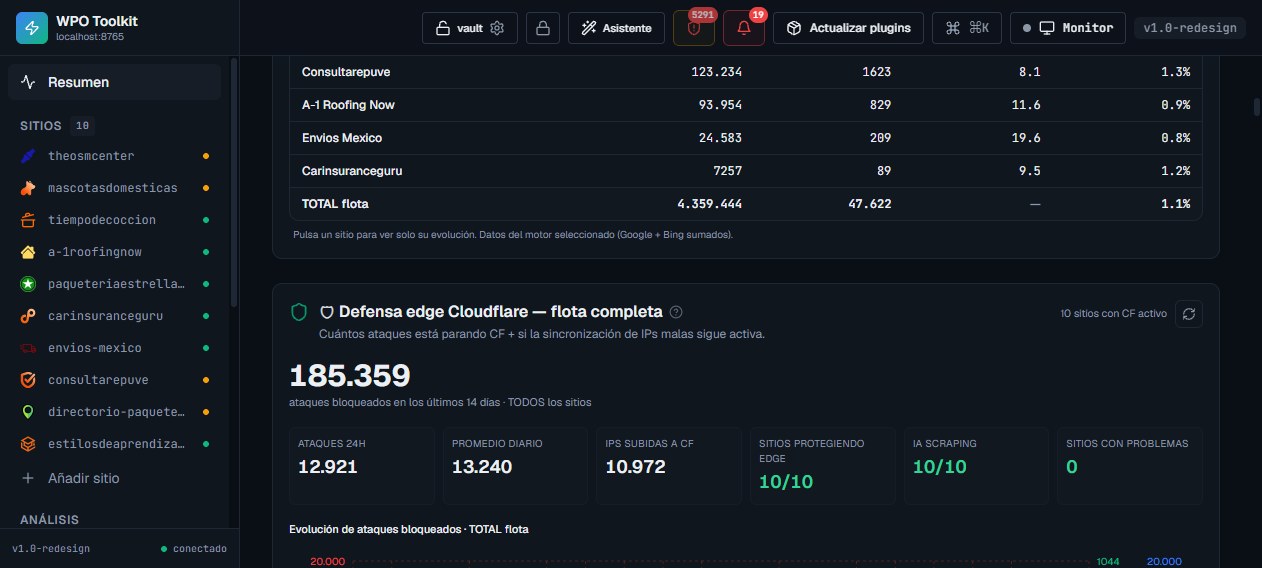Screen dimensions: 1262x568
Task: Select the Envios Mexico table row
Action: (x=745, y=138)
